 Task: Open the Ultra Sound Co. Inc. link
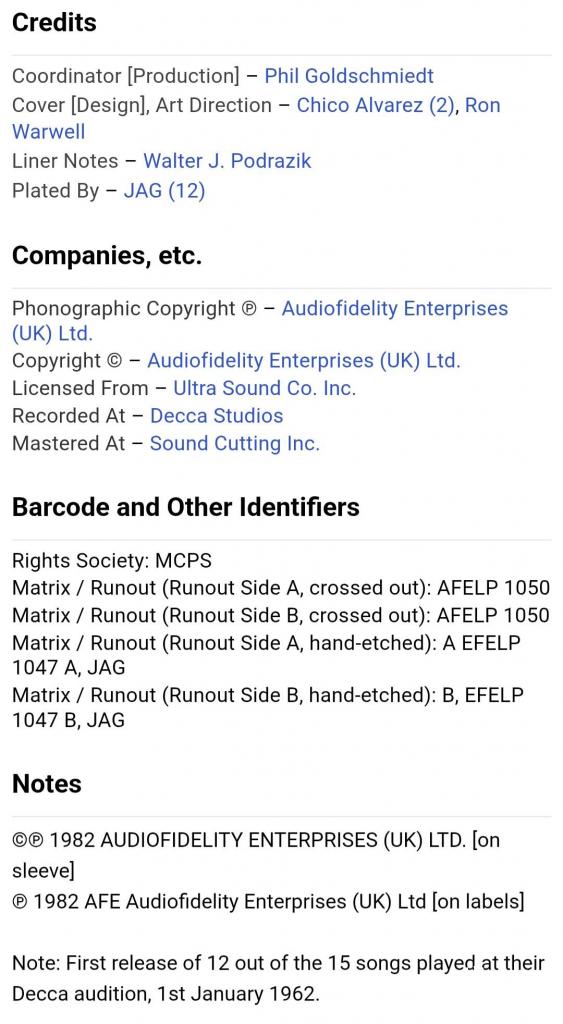click(x=265, y=389)
